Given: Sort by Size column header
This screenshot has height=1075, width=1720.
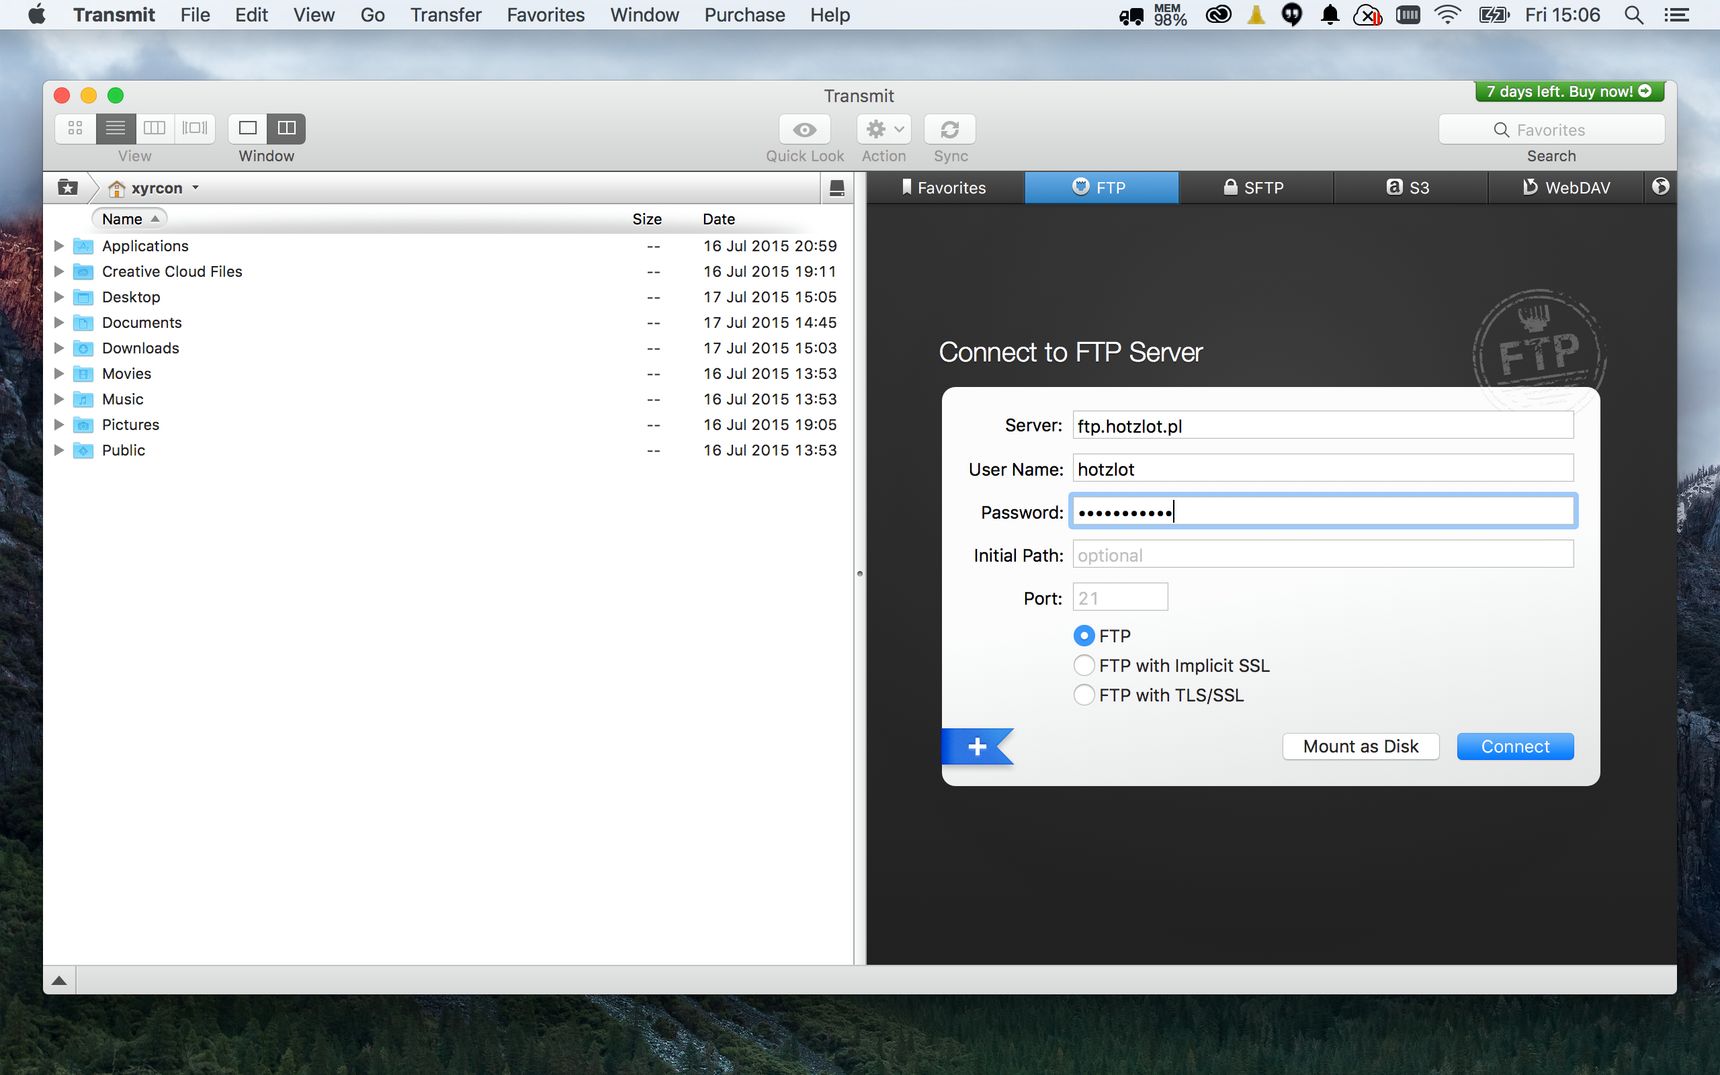Looking at the screenshot, I should click(x=647, y=219).
